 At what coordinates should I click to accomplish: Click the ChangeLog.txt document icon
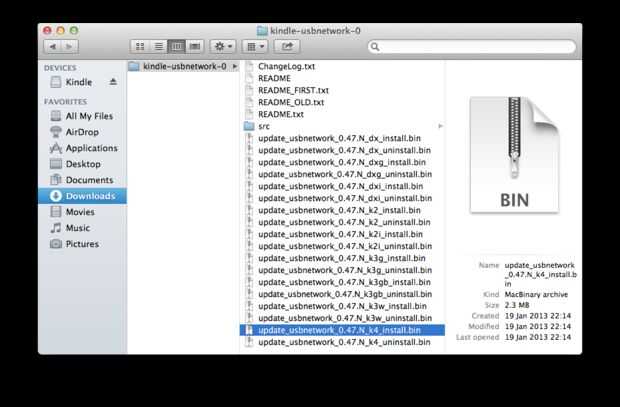pos(249,66)
